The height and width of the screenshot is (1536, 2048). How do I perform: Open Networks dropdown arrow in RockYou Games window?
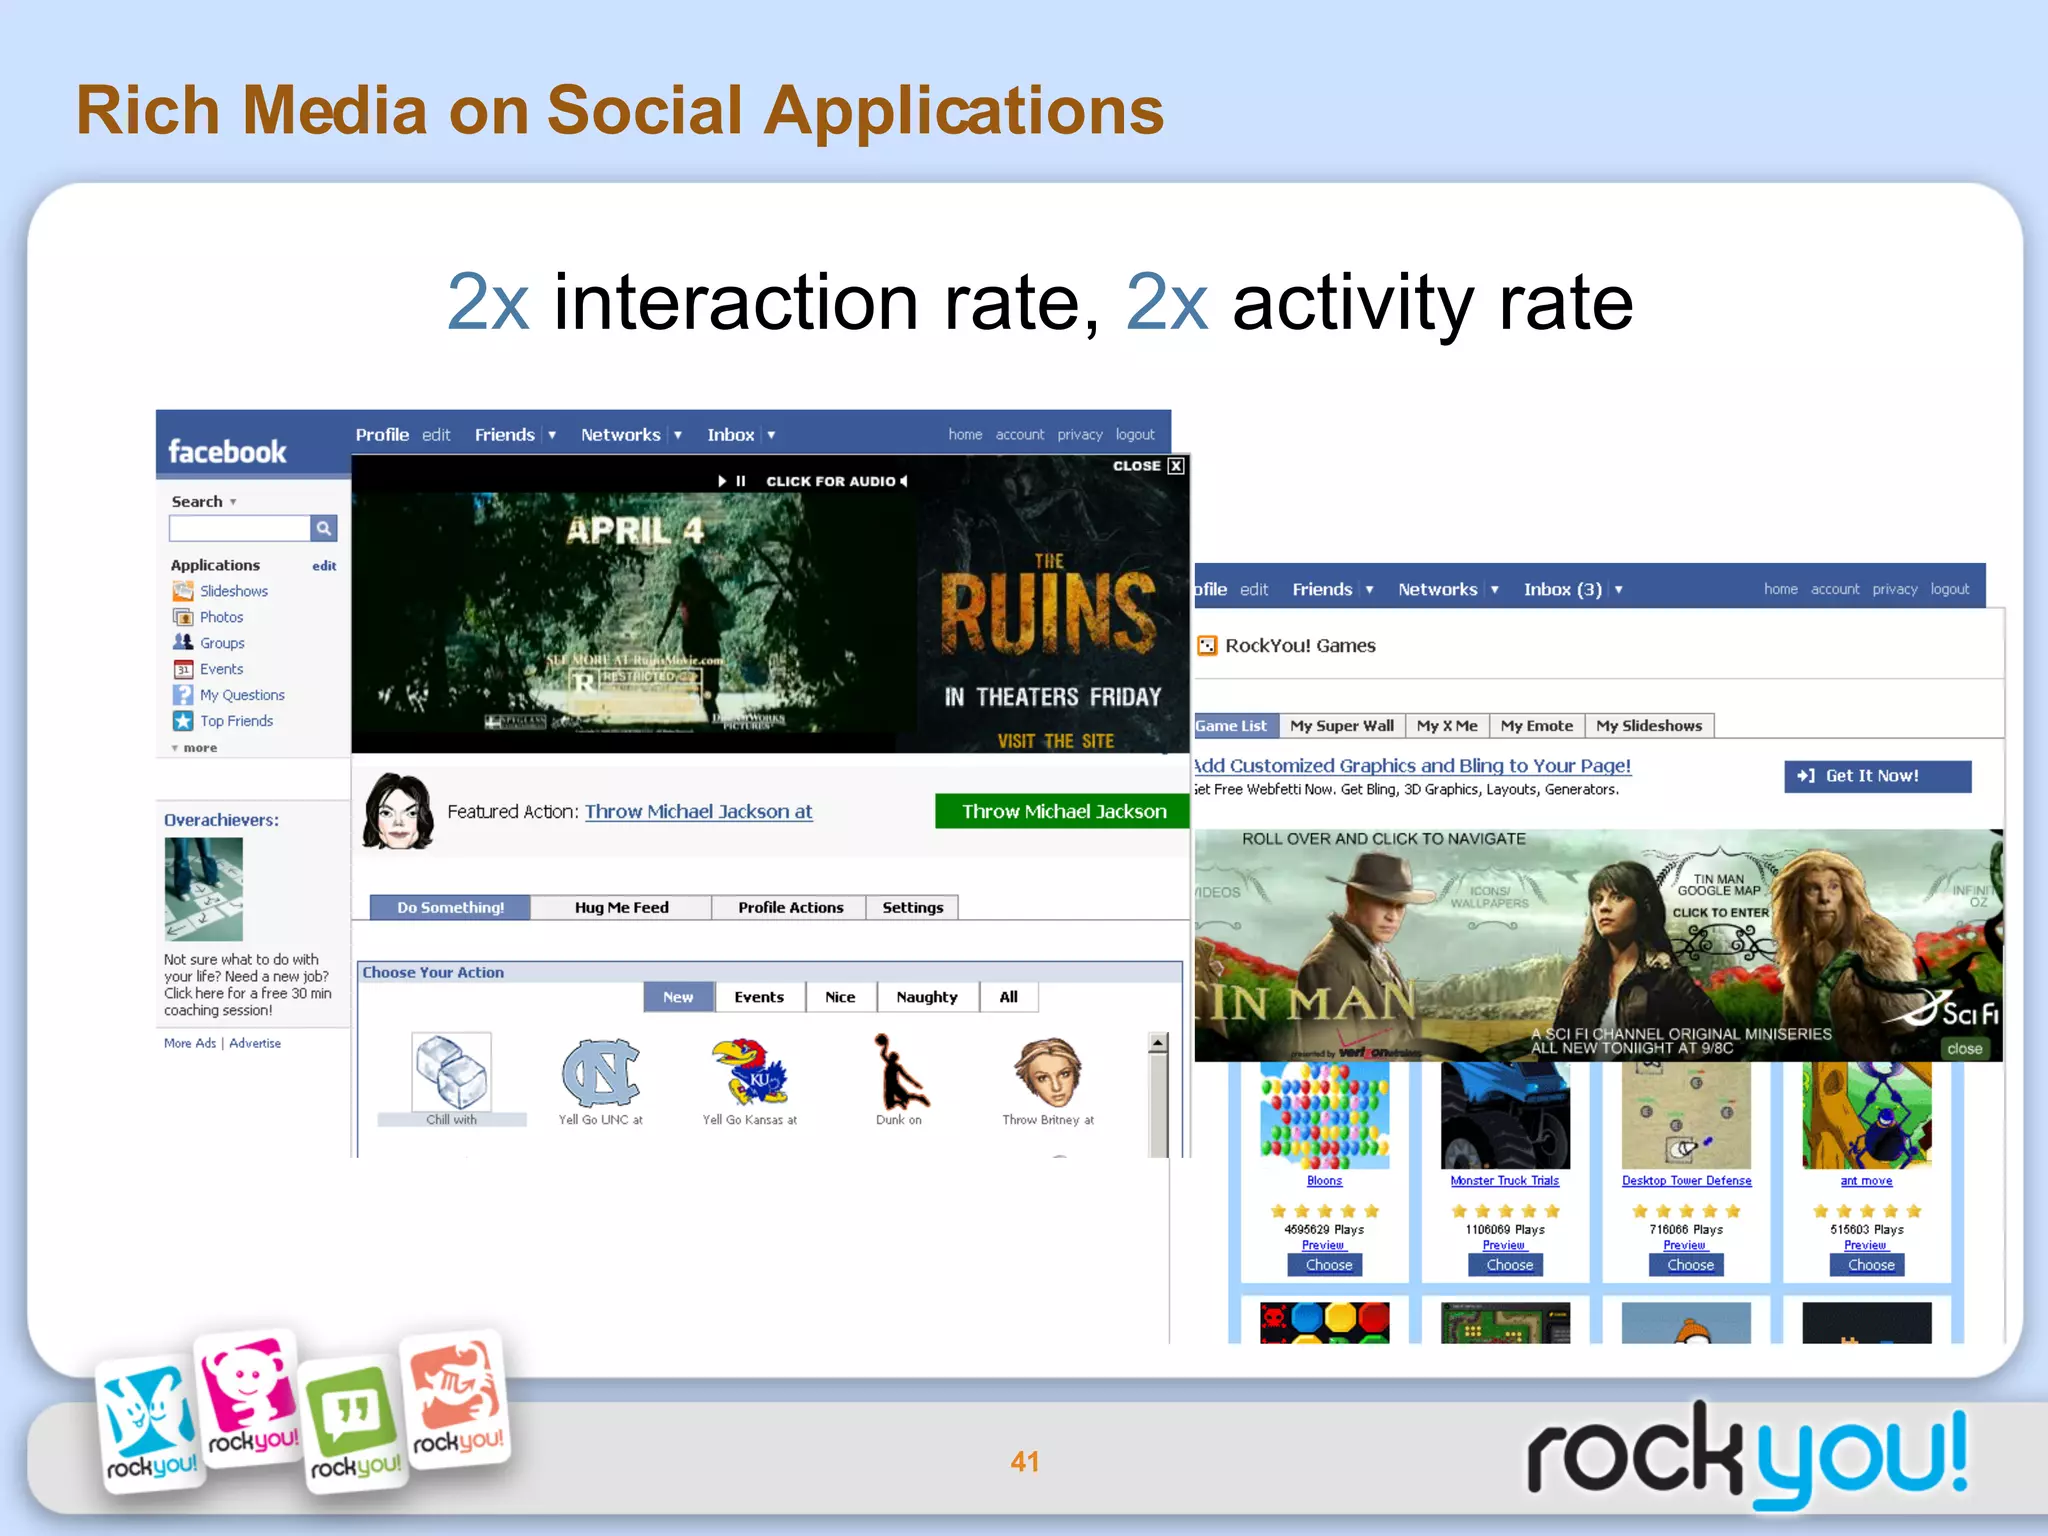[1495, 590]
